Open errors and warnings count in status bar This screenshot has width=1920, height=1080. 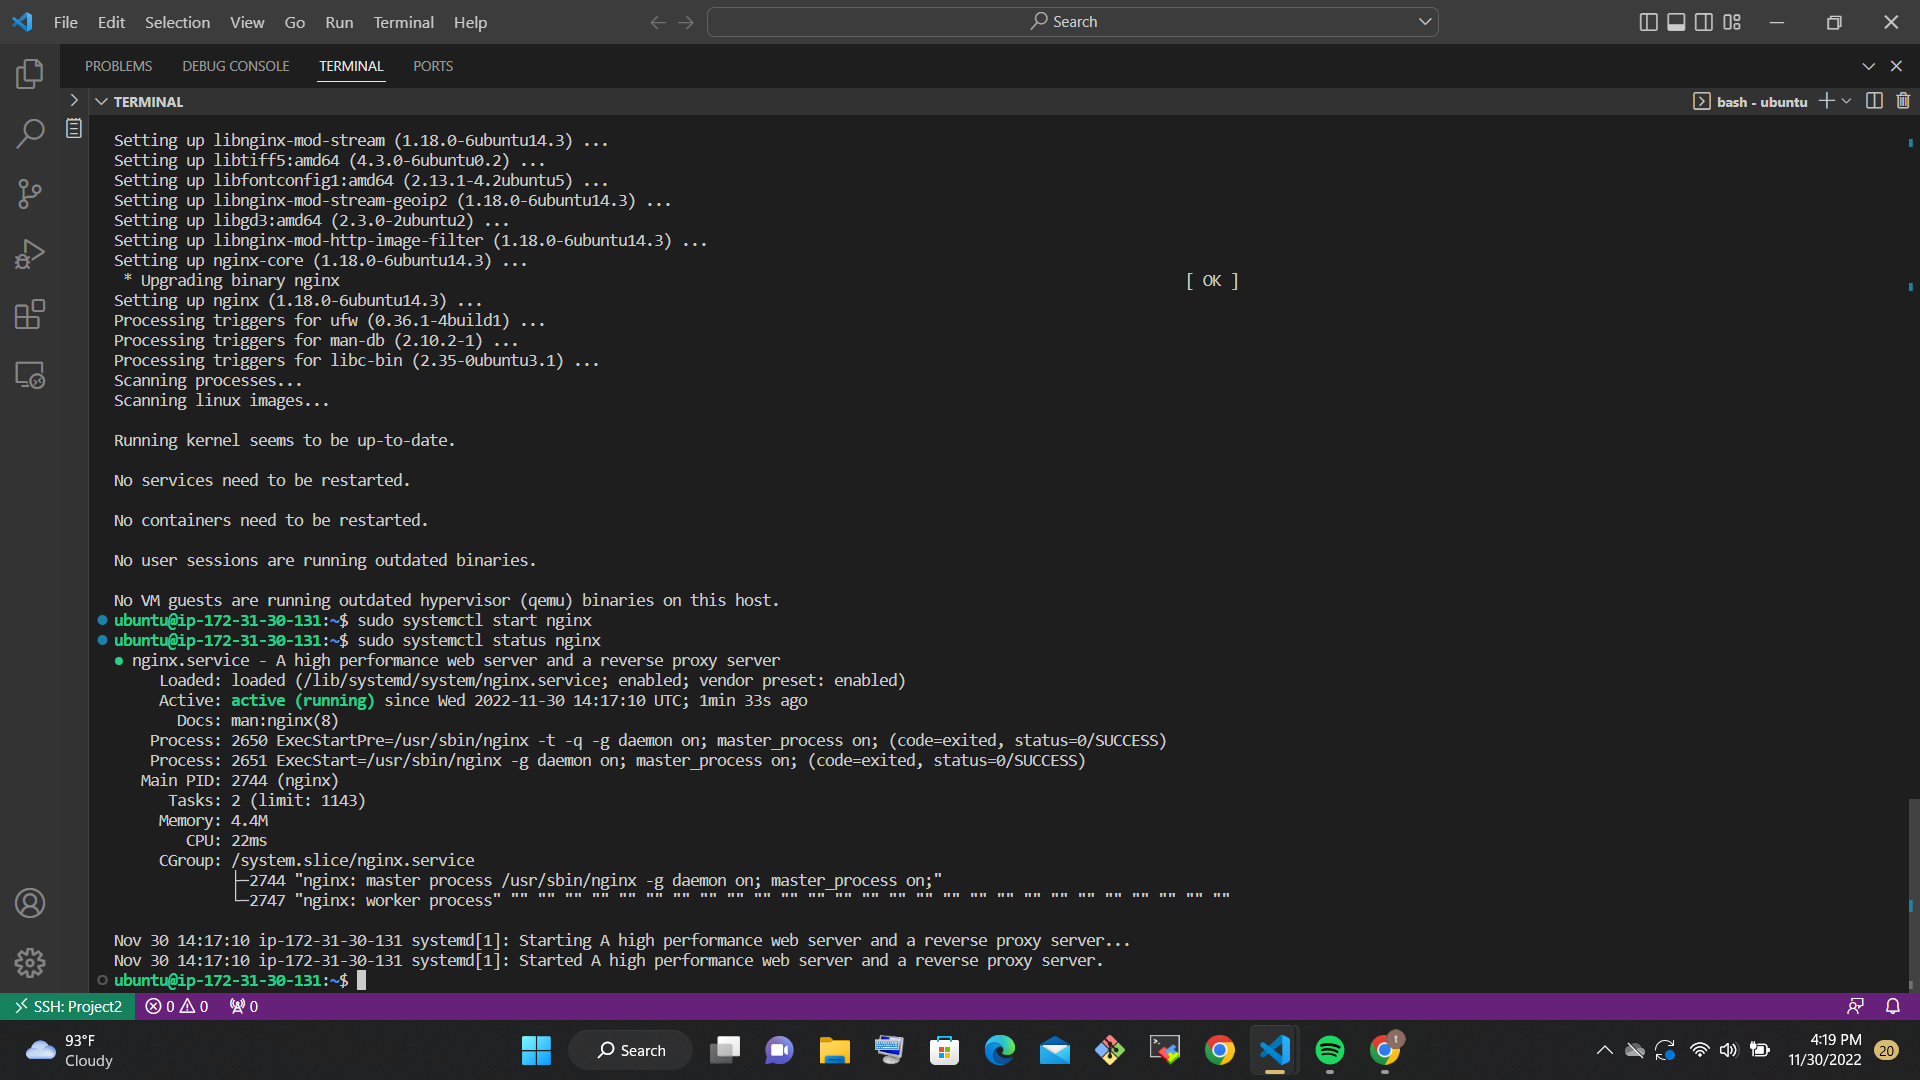point(177,1006)
